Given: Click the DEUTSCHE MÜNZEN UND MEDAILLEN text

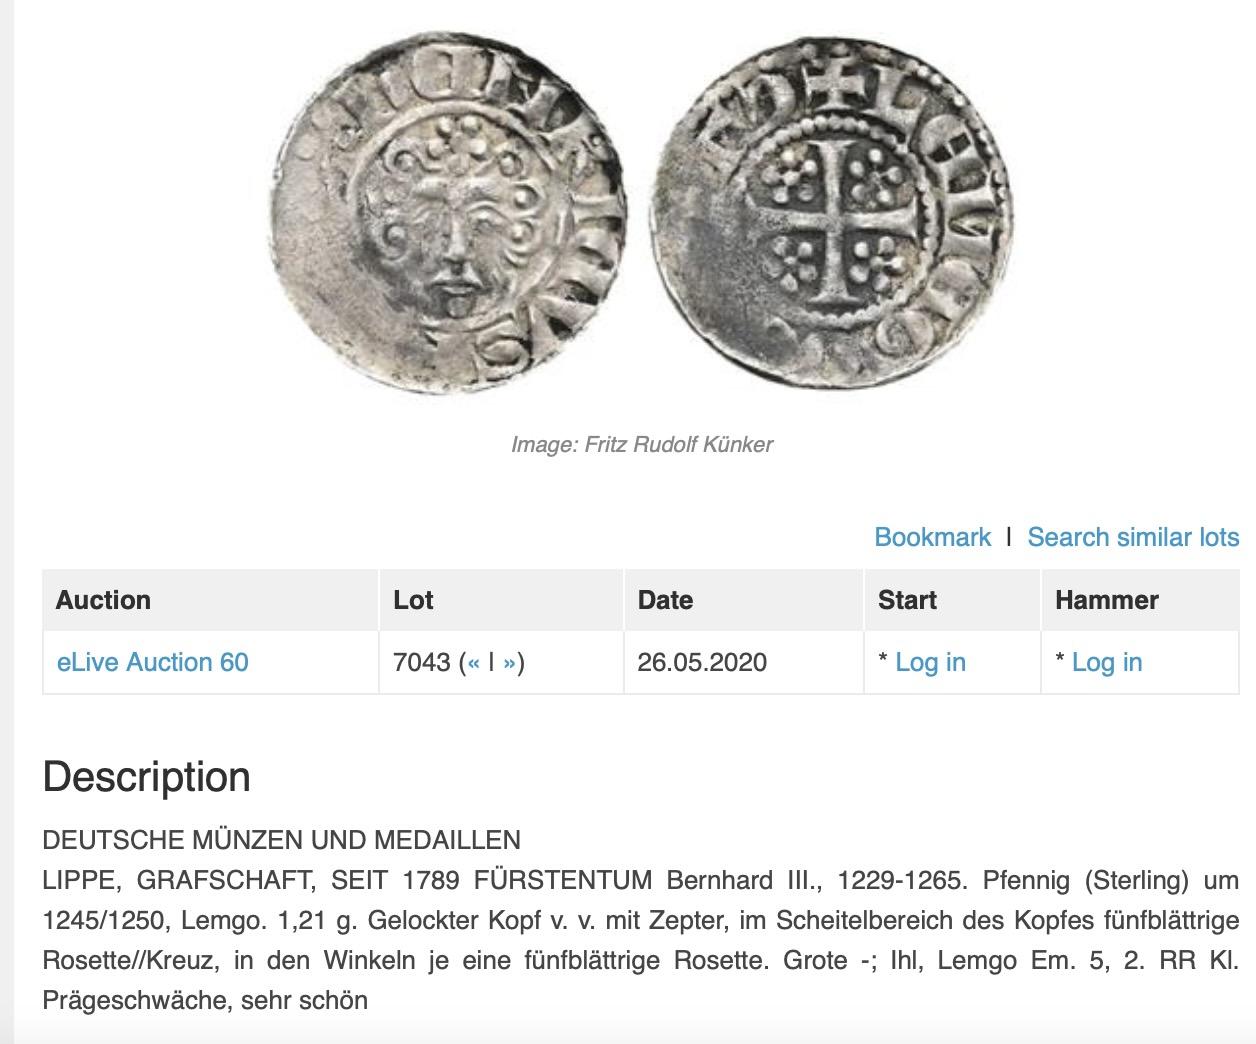Looking at the screenshot, I should click(281, 839).
